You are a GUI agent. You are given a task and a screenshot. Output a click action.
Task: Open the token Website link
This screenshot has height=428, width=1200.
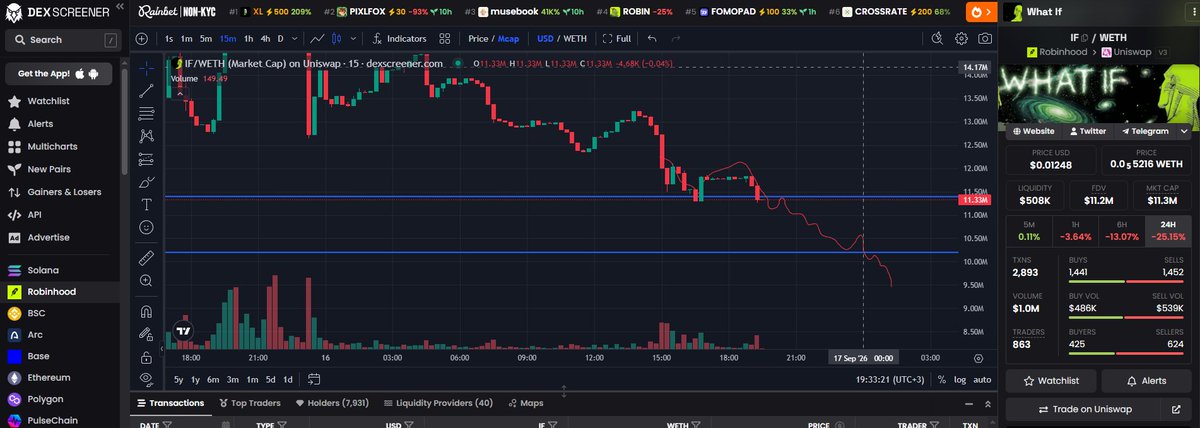coord(1034,131)
